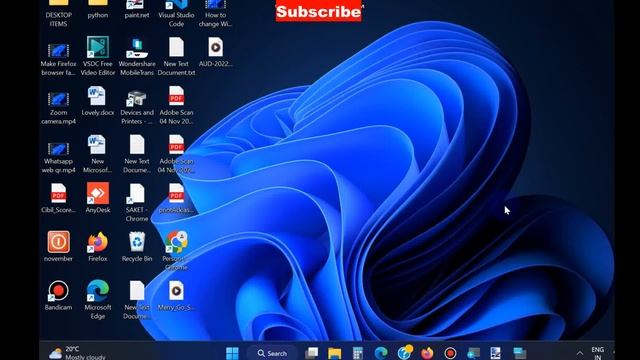Select New Text Document.txt file
This screenshot has height=360, width=640.
click(176, 56)
